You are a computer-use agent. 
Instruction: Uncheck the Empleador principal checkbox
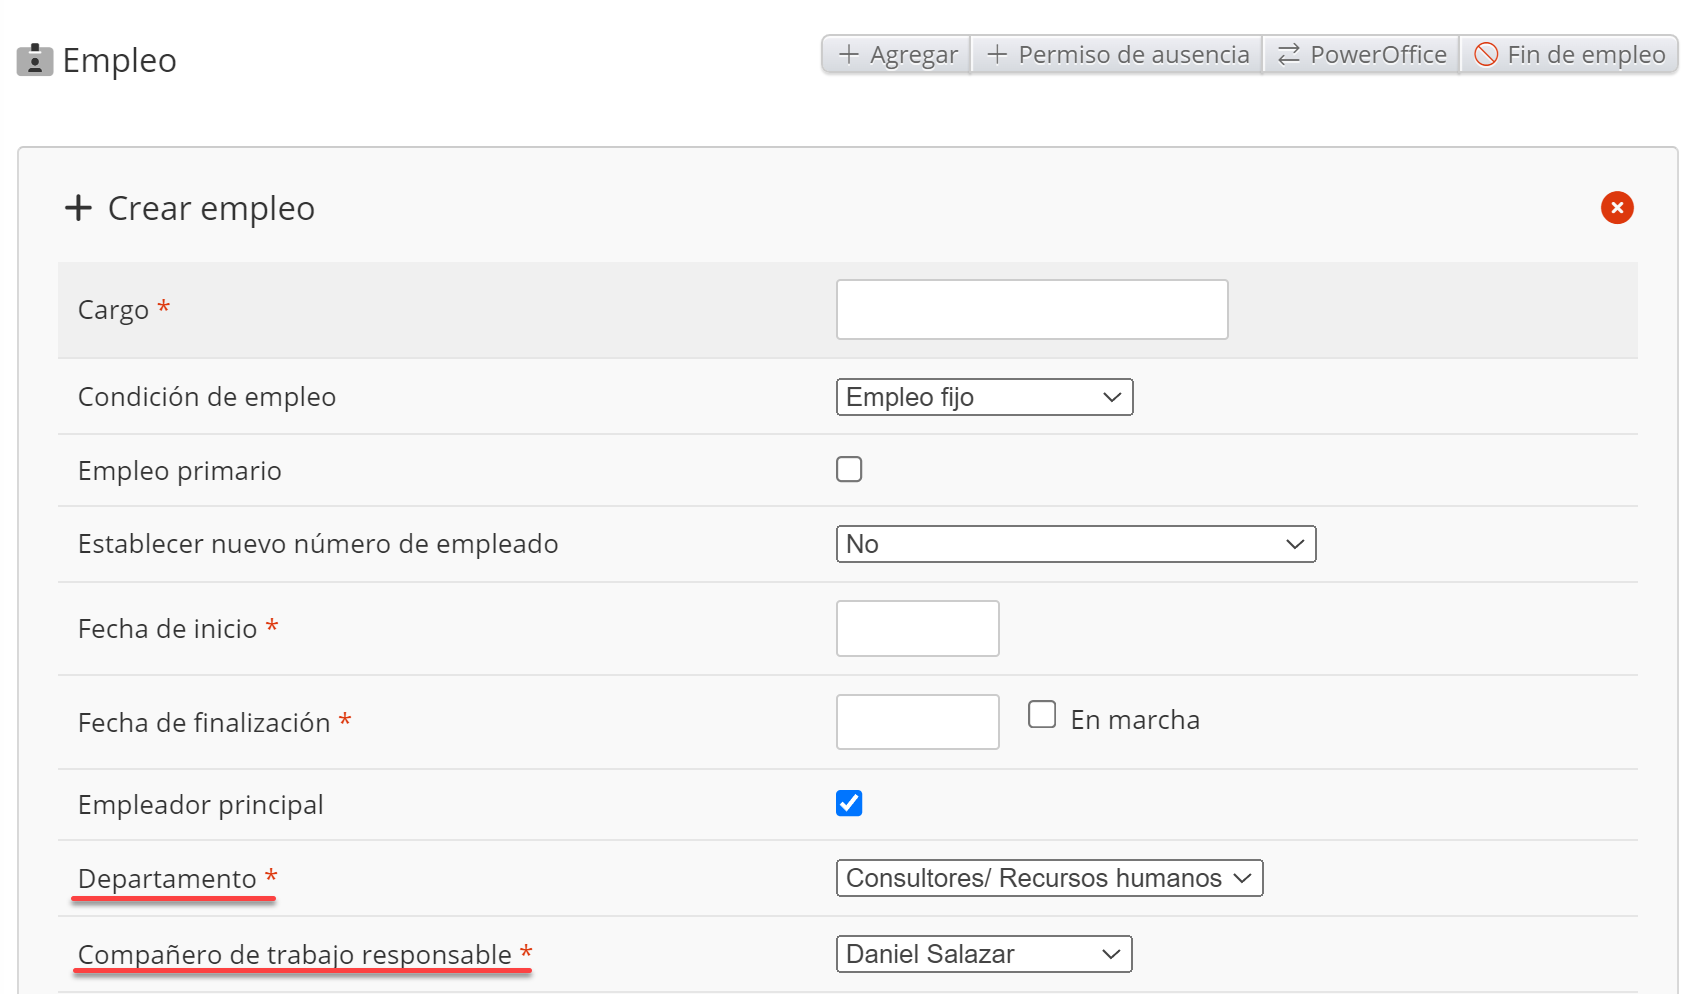coord(849,803)
